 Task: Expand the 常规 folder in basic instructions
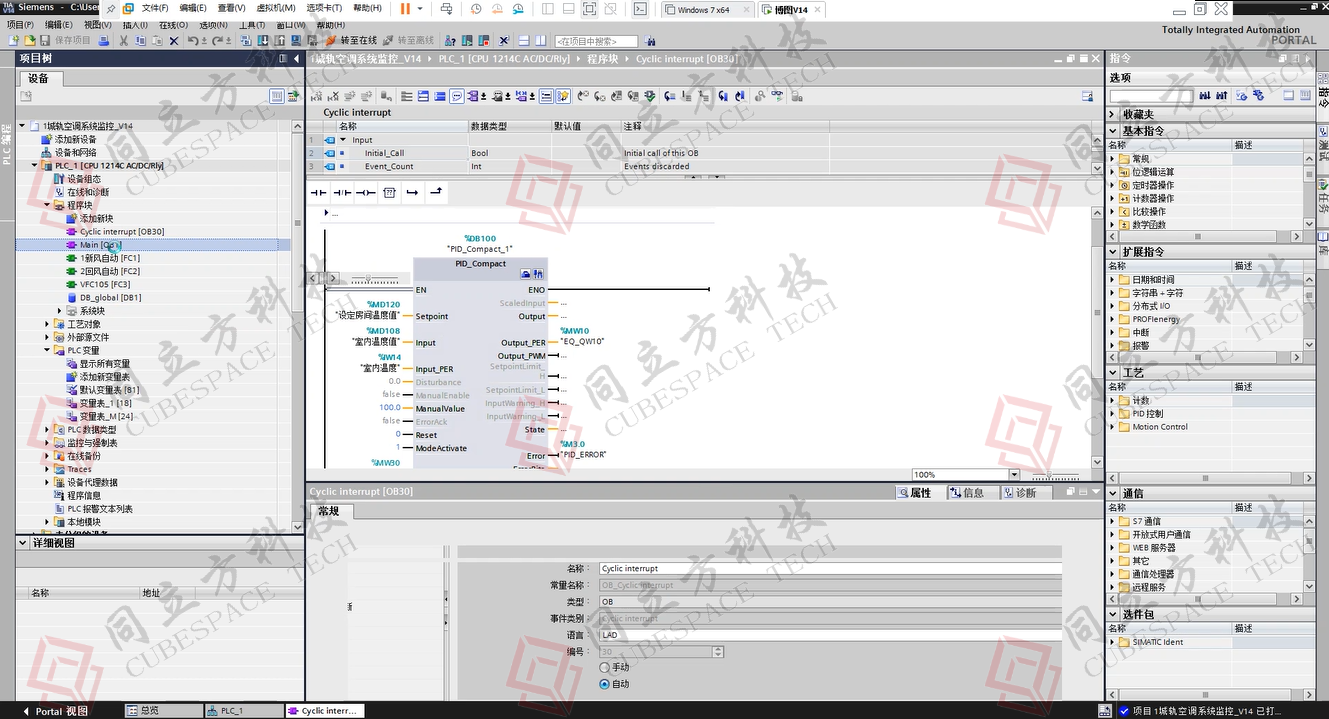(1113, 159)
